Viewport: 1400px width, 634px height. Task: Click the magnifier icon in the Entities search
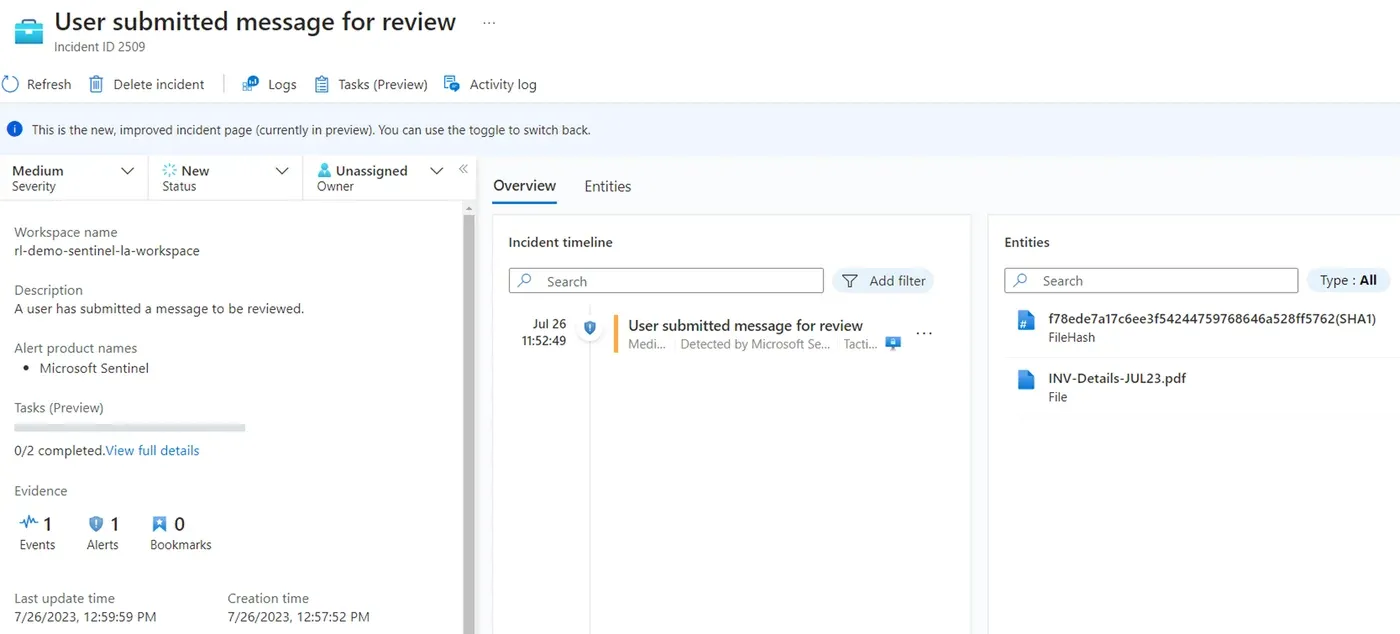coord(1021,281)
